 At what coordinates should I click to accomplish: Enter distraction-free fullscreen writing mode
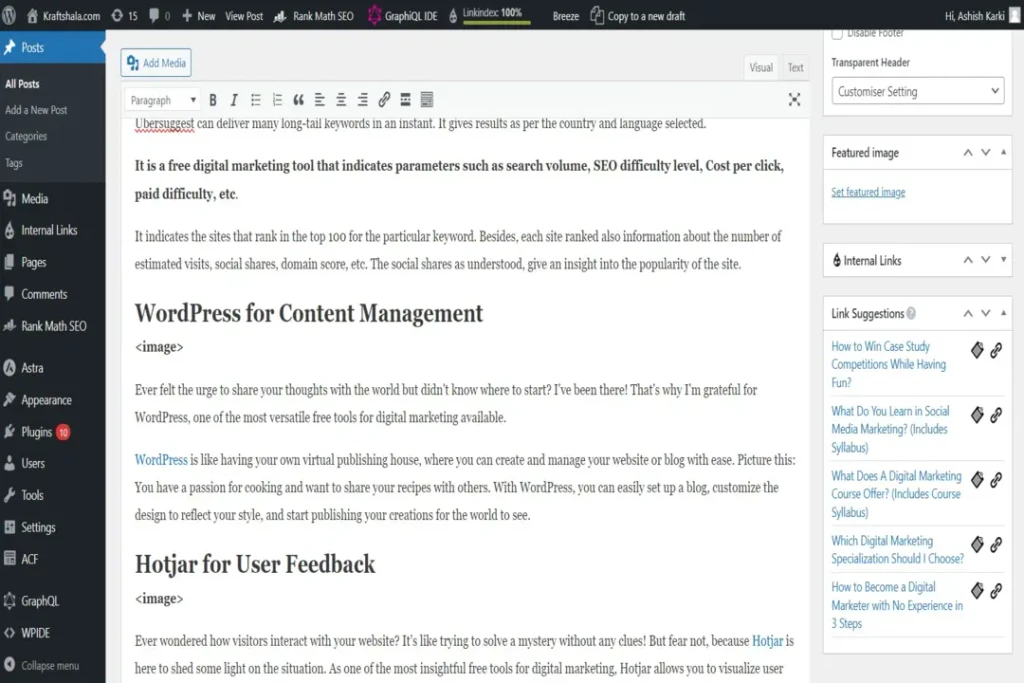click(x=794, y=99)
